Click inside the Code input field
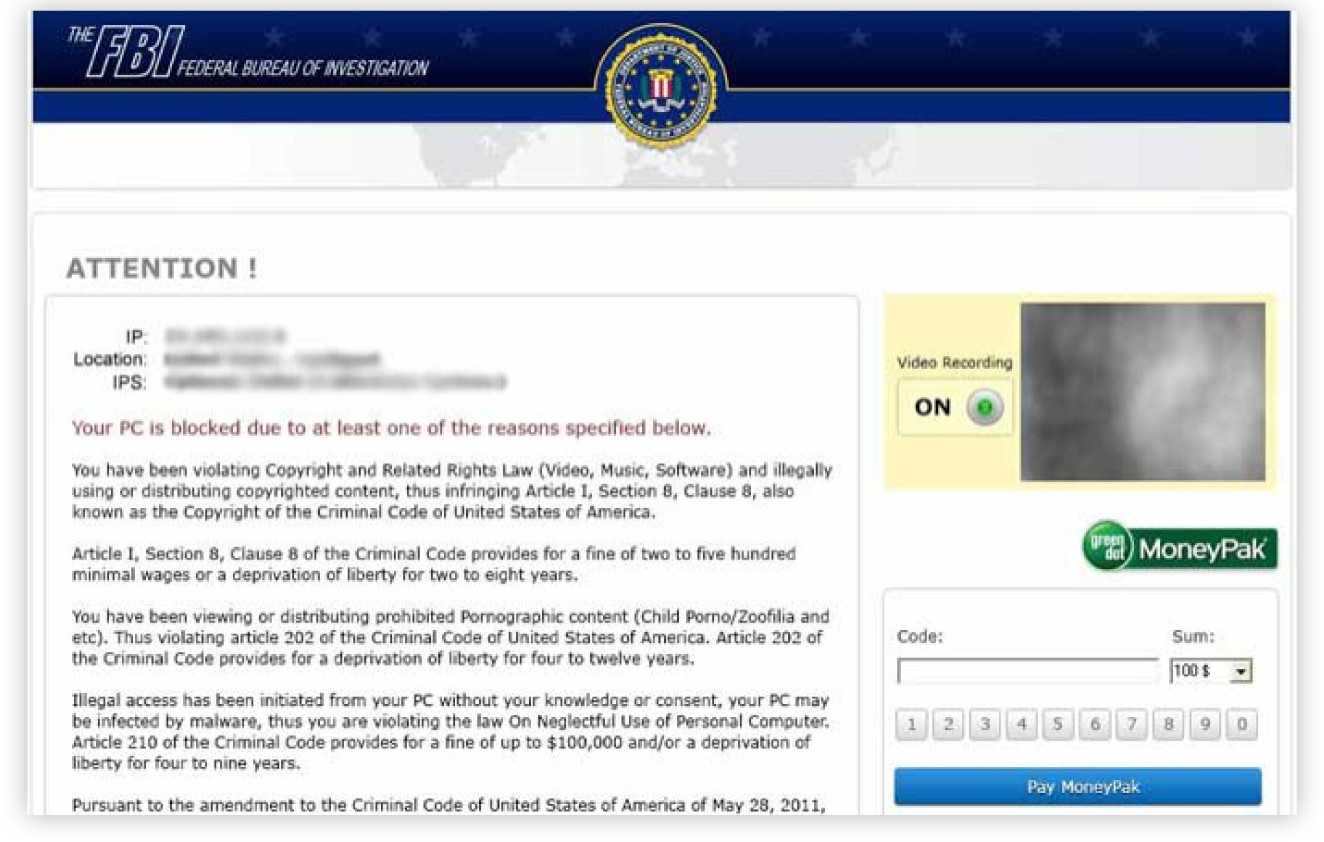 tap(1029, 670)
